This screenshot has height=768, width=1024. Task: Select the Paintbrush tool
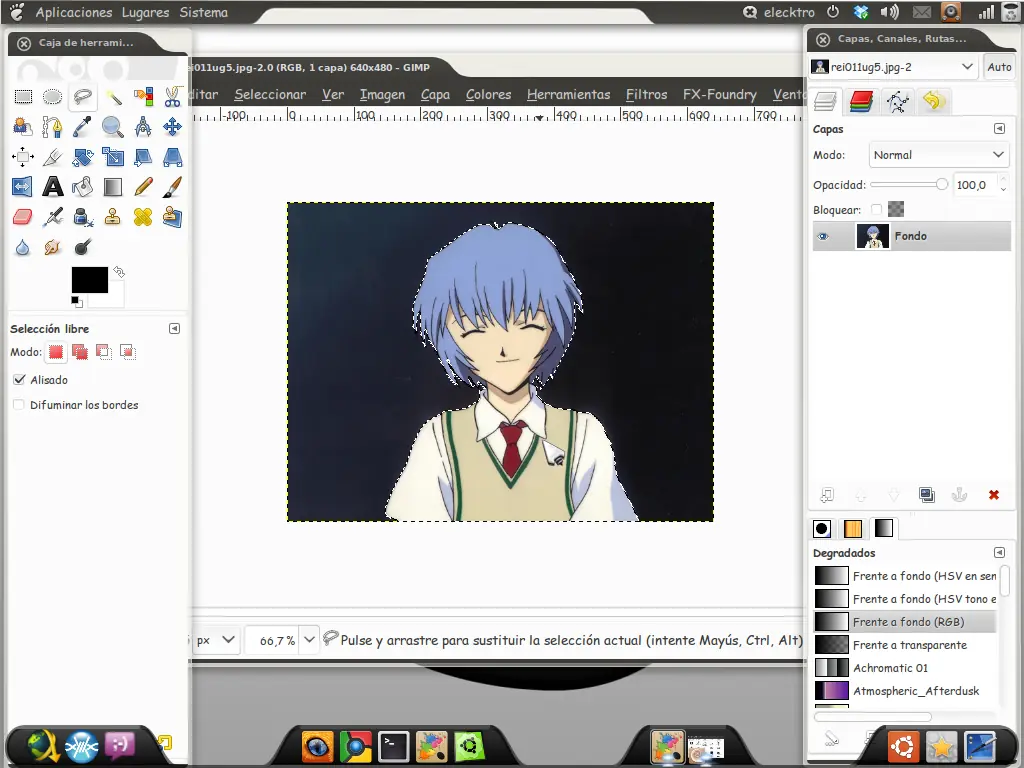172,187
